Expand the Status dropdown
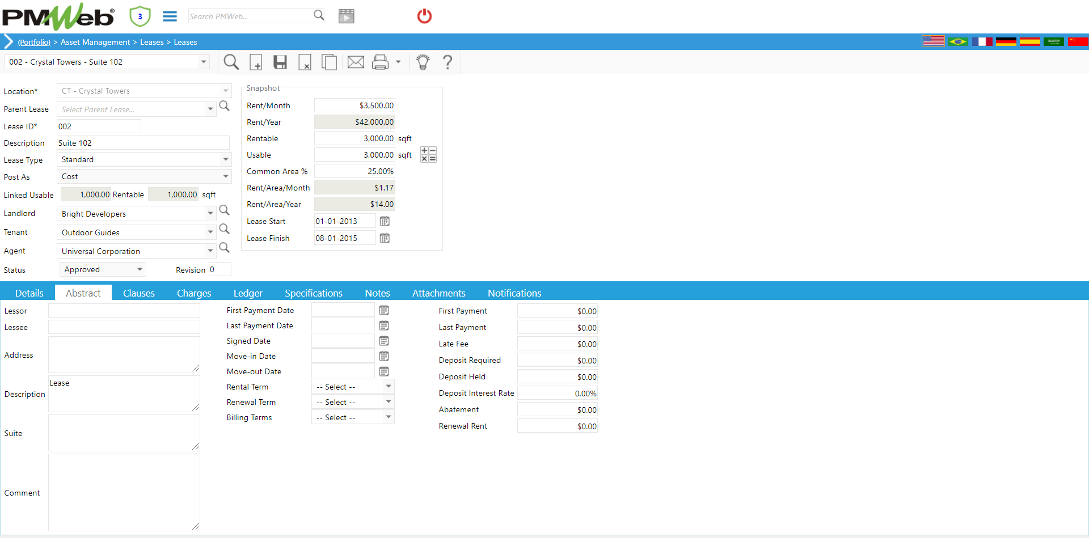 point(139,269)
